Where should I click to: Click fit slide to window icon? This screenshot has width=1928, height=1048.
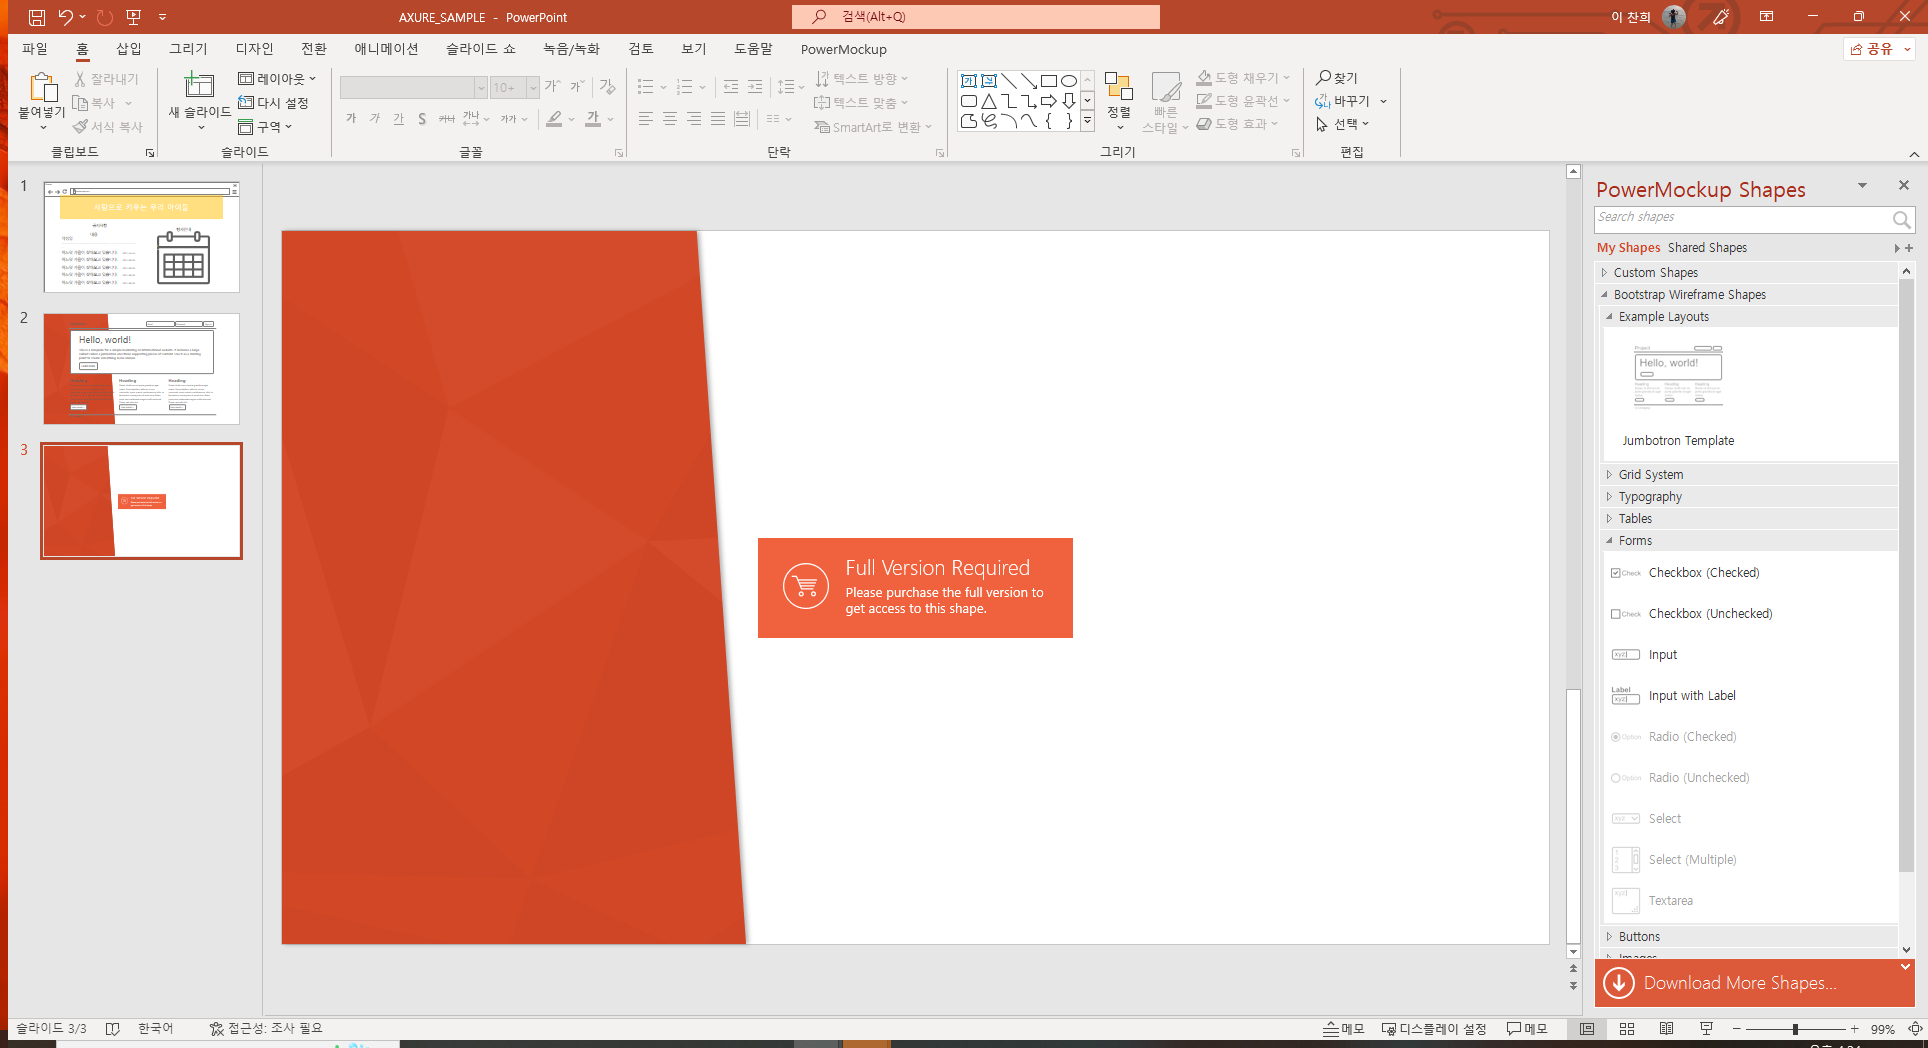pyautogui.click(x=1915, y=1029)
